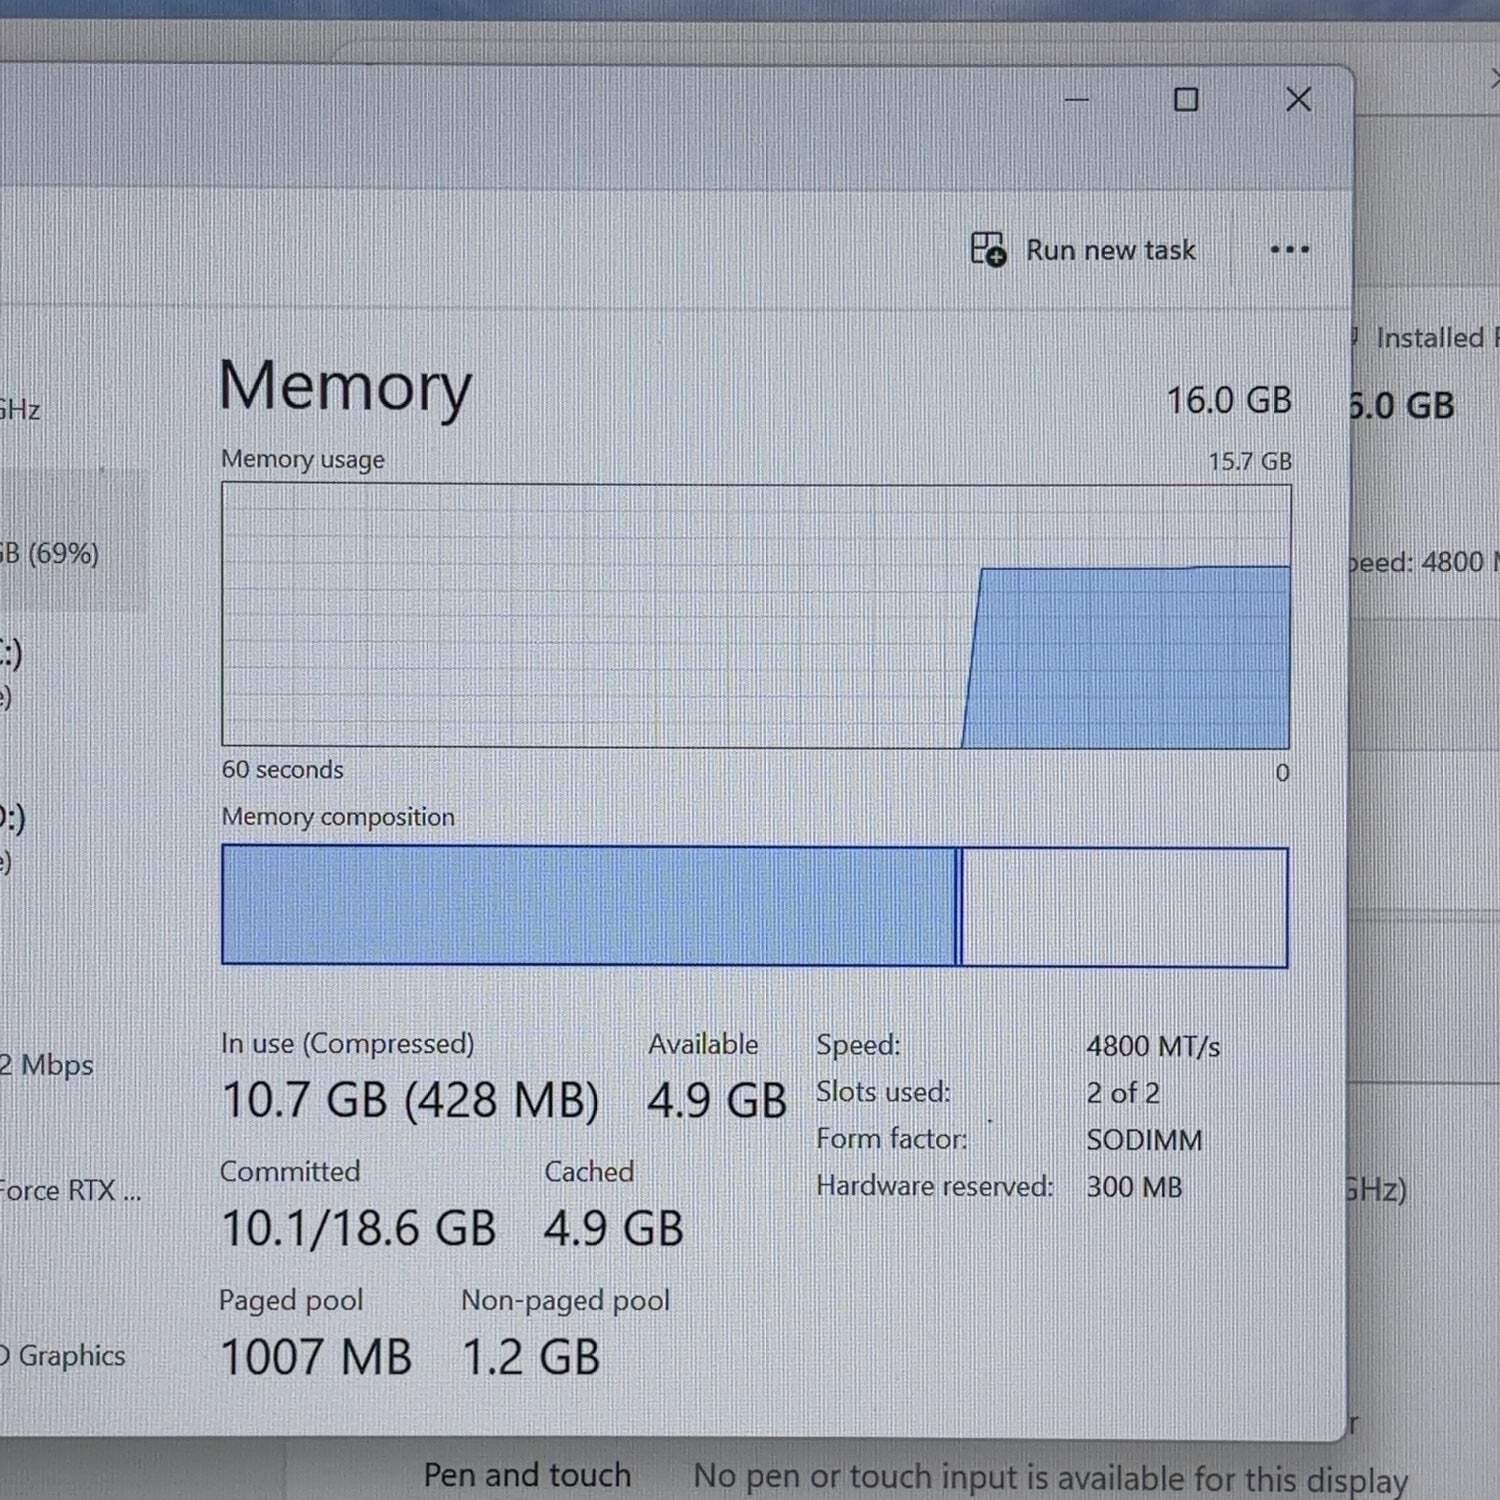Click the 16.0 GB total memory text
The height and width of the screenshot is (1500, 1500).
tap(1229, 401)
